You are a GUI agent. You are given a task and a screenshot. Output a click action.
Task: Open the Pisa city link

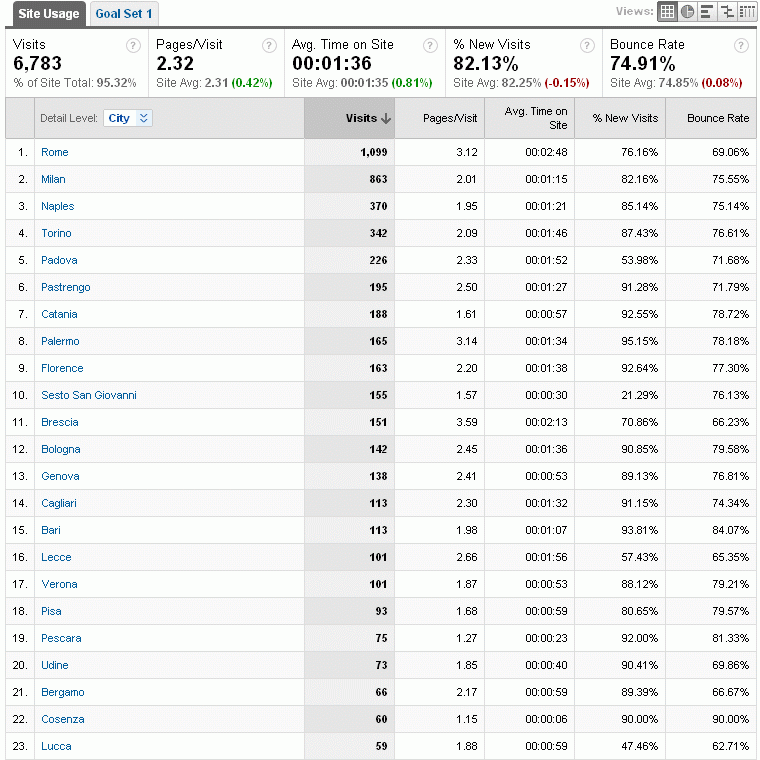51,611
